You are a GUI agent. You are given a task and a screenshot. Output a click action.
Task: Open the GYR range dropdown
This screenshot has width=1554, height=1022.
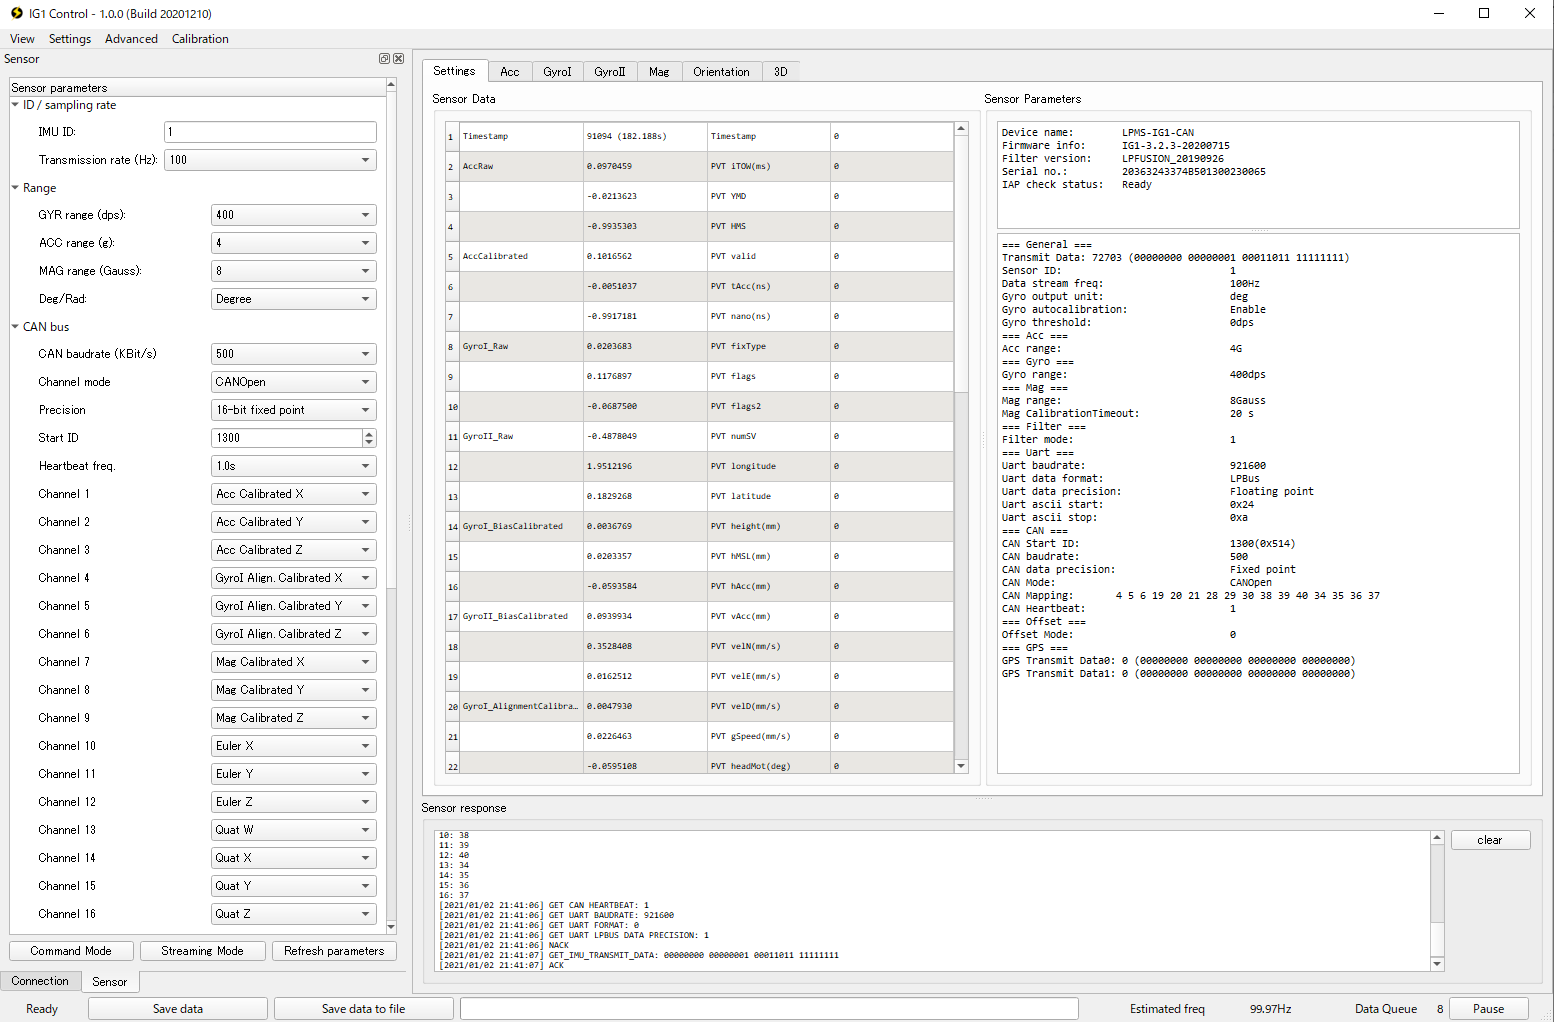(294, 215)
